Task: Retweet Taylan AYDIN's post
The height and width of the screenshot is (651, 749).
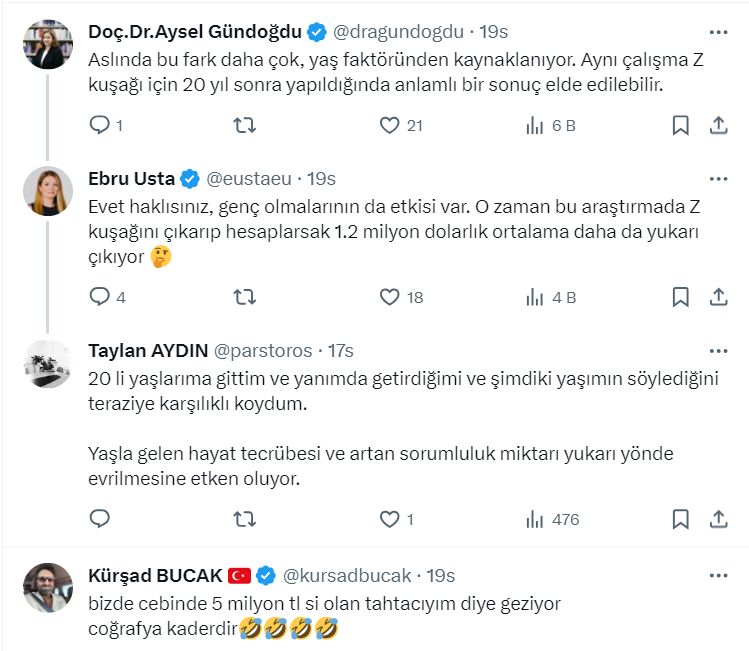Action: tap(244, 520)
